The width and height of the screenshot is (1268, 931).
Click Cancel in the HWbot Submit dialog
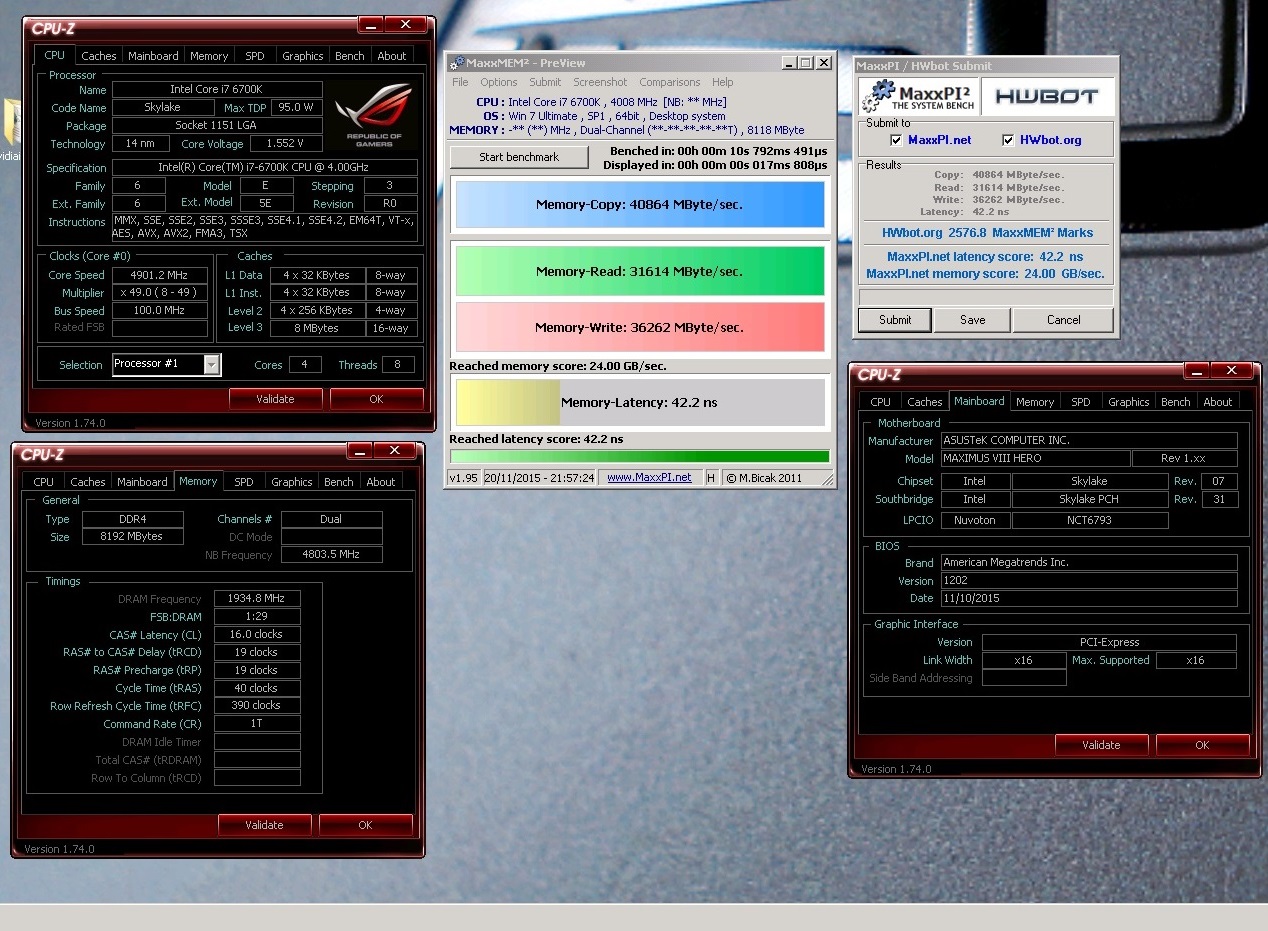click(x=1063, y=320)
